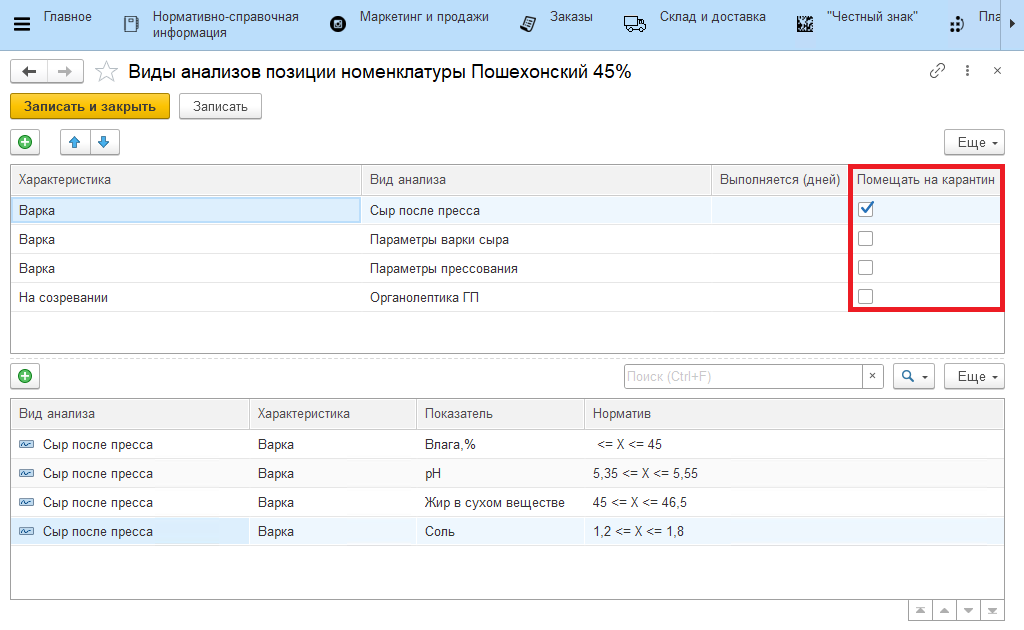
Task: Enable quarantine for Параметры варки сыра
Action: (x=866, y=239)
